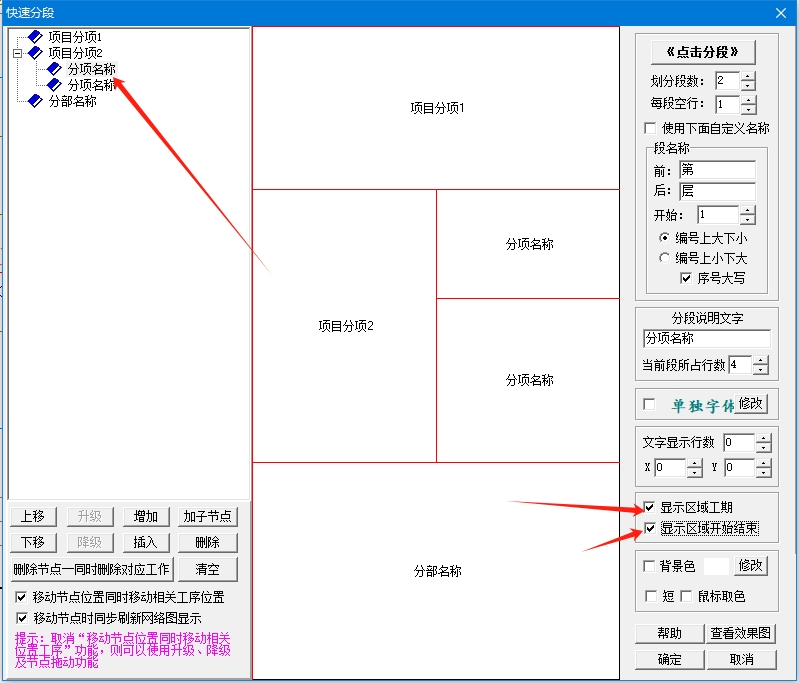Click the 分部名称 preview region
799x683 pixels.
point(436,571)
